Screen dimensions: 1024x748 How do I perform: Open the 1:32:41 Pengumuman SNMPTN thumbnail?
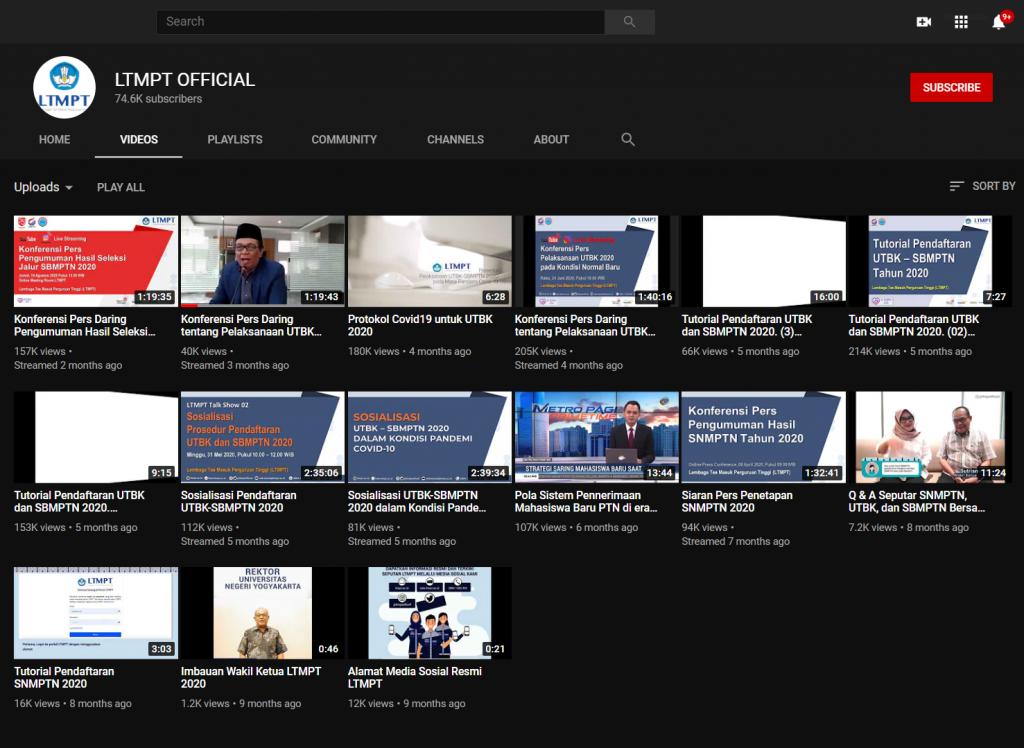(763, 437)
